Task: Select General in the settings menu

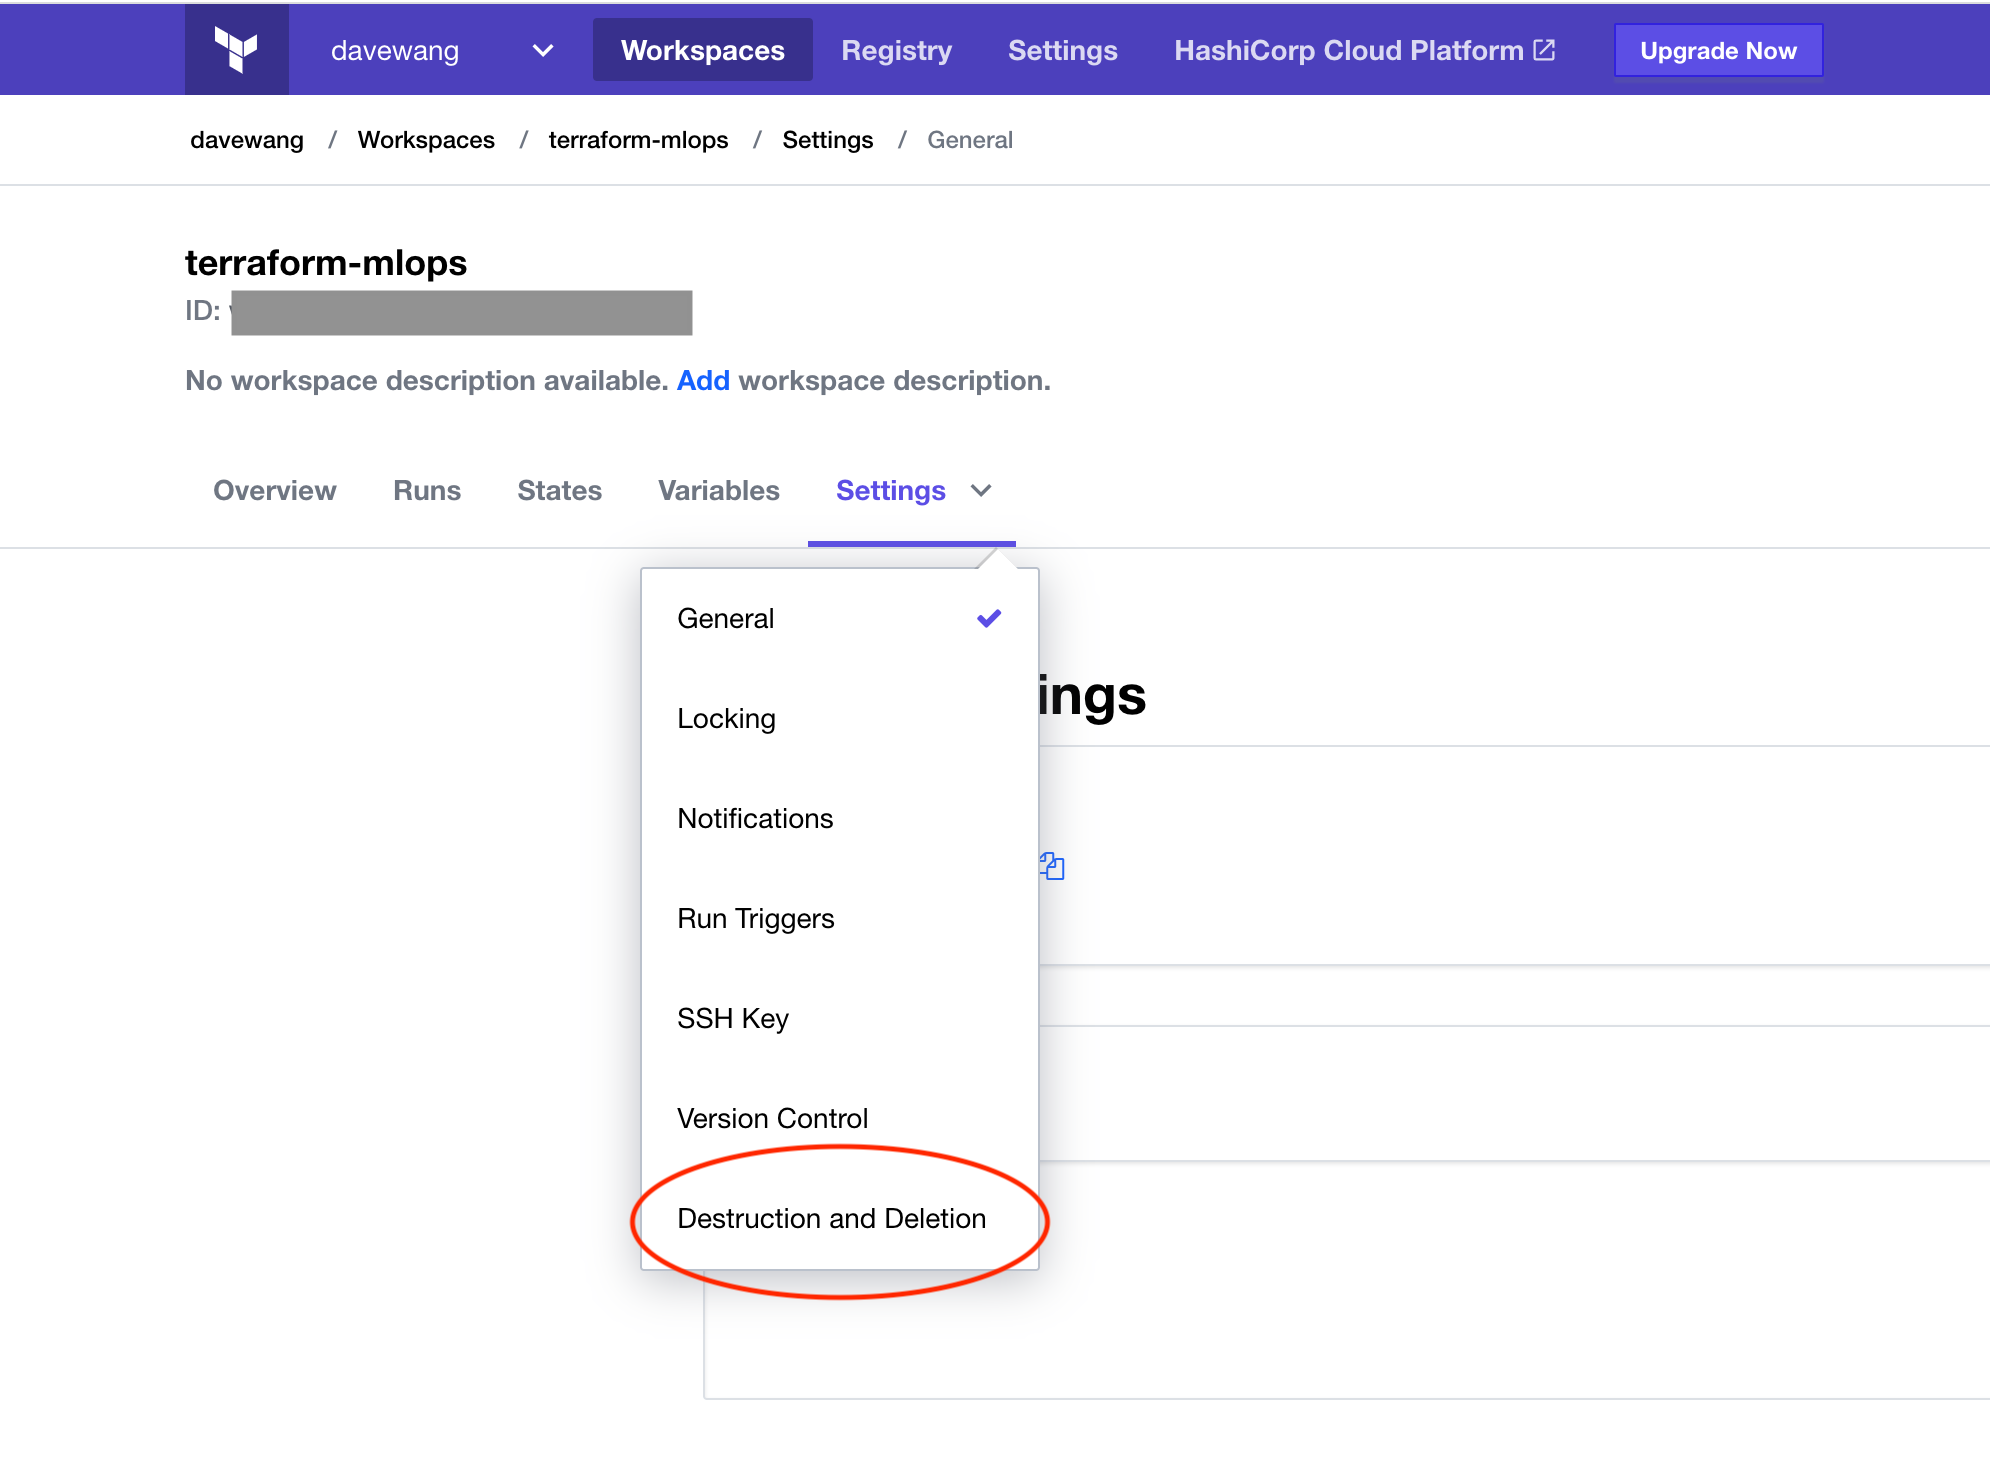Action: (x=840, y=619)
